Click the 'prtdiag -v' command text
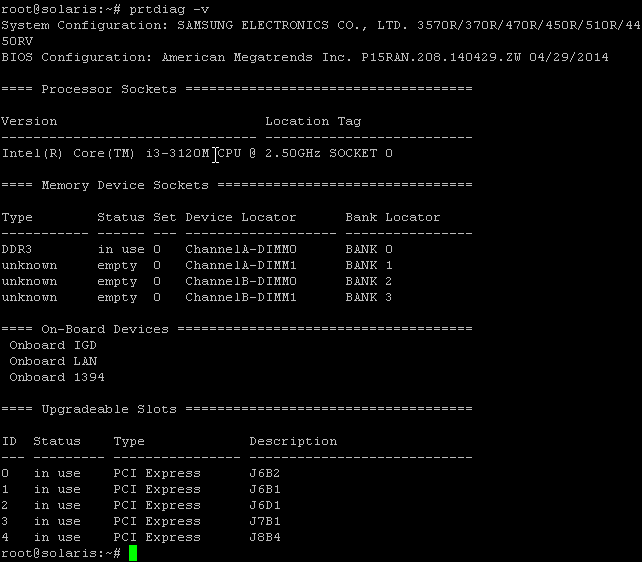The width and height of the screenshot is (642, 562). coord(169,10)
